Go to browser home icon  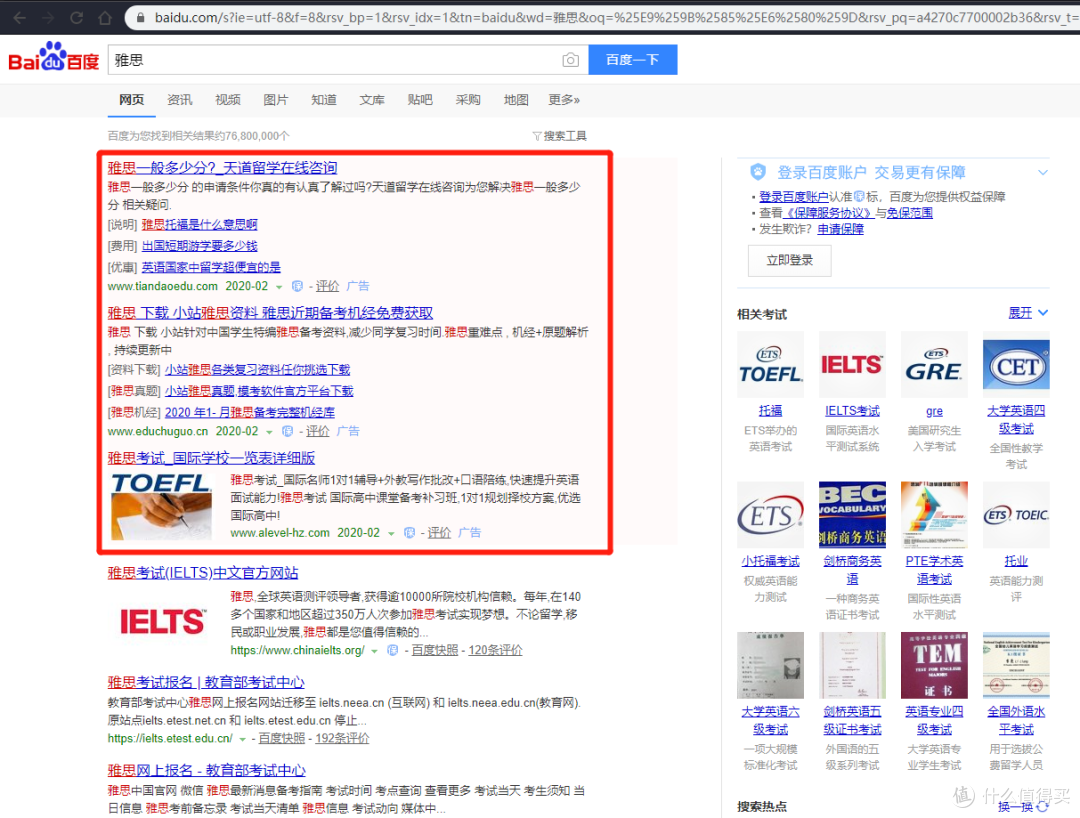click(x=105, y=17)
